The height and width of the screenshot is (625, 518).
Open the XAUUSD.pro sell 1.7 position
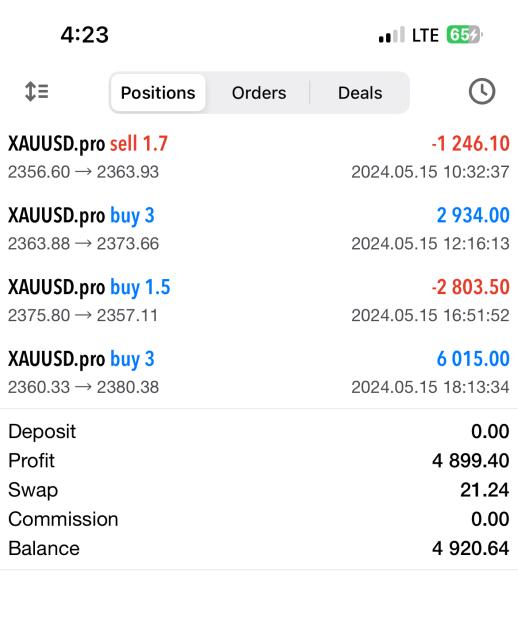pyautogui.click(x=259, y=157)
